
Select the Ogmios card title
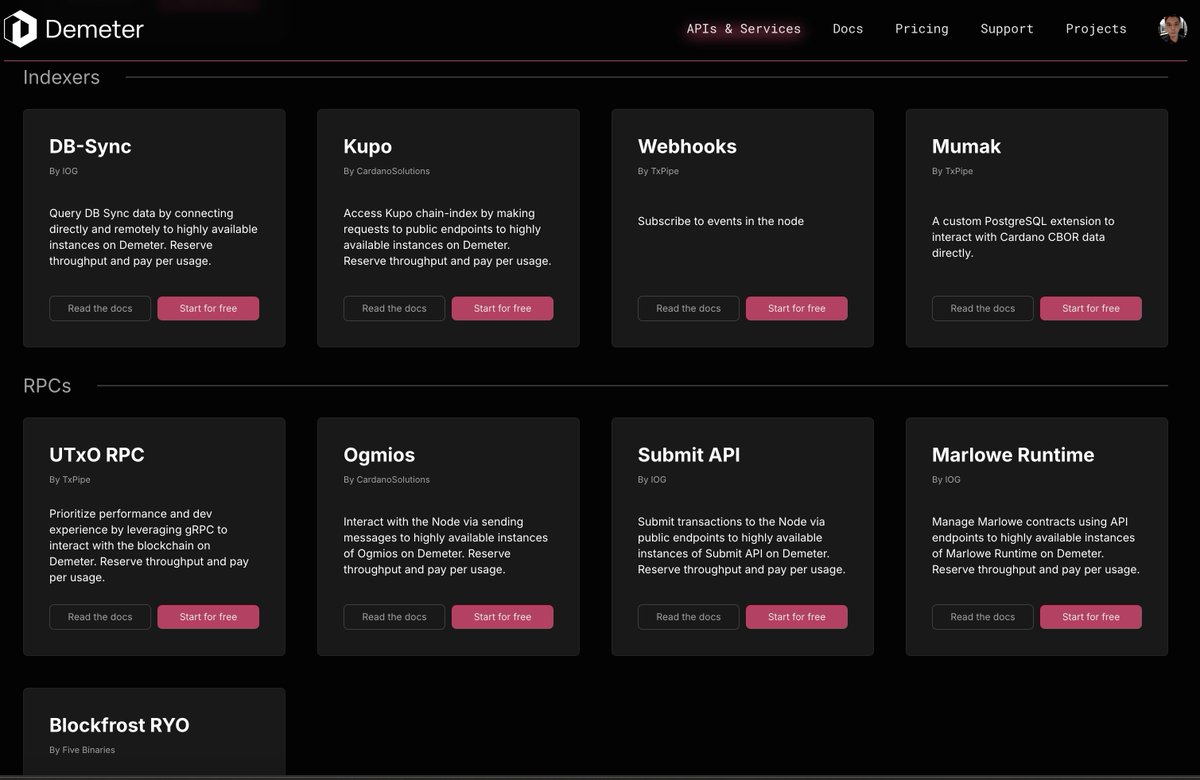pos(379,455)
